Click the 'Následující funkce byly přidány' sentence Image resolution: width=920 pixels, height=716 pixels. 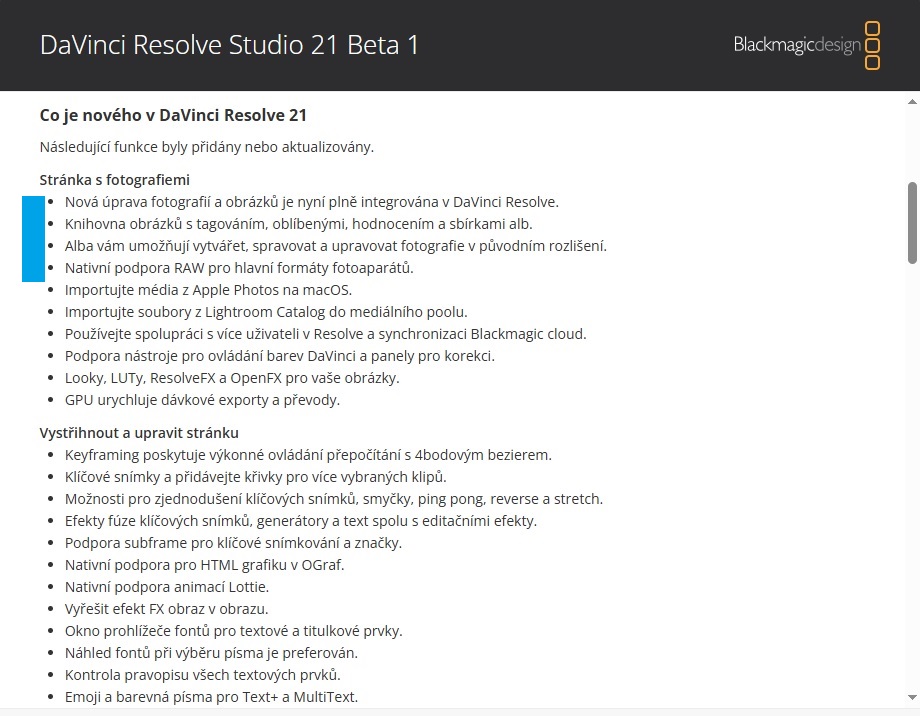[x=207, y=147]
